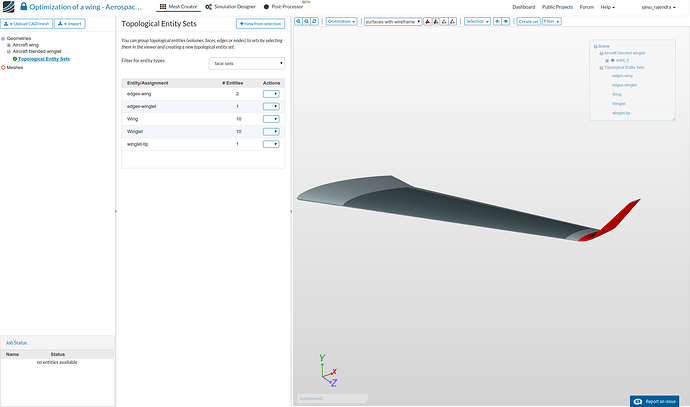Toggle visibility eye for solid_0 in scene tree

click(x=612, y=60)
